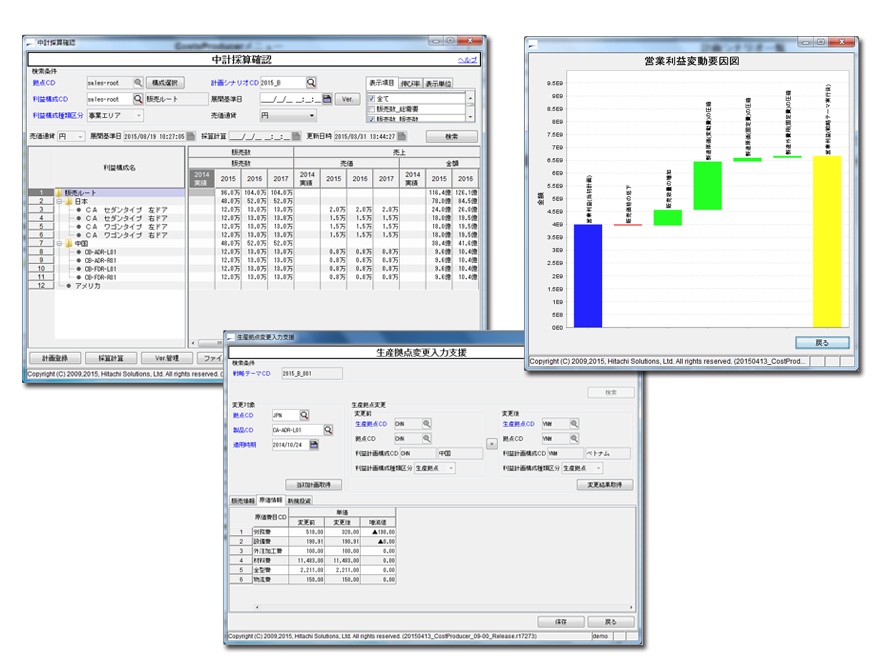Click the down arrow of the 表示項目 list scrollbar
This screenshot has width=882, height=662.
(x=470, y=117)
